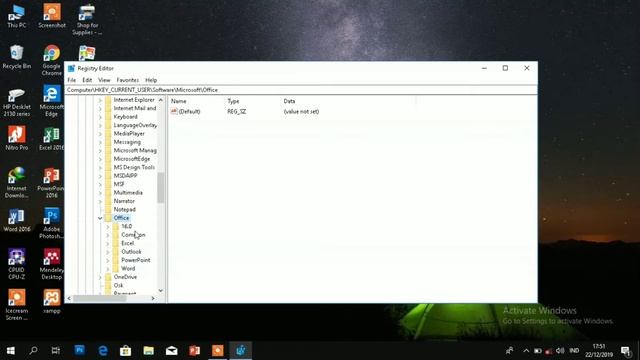This screenshot has height=360, width=640.
Task: Expand the 16.0 subkey
Action: [108, 227]
